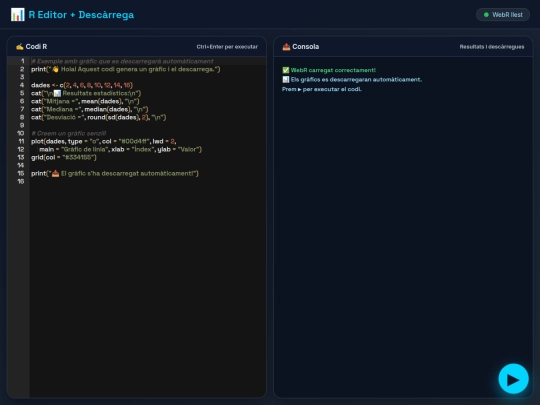
Task: Click the Ctrl+Enter per executar hint
Action: [x=227, y=47]
